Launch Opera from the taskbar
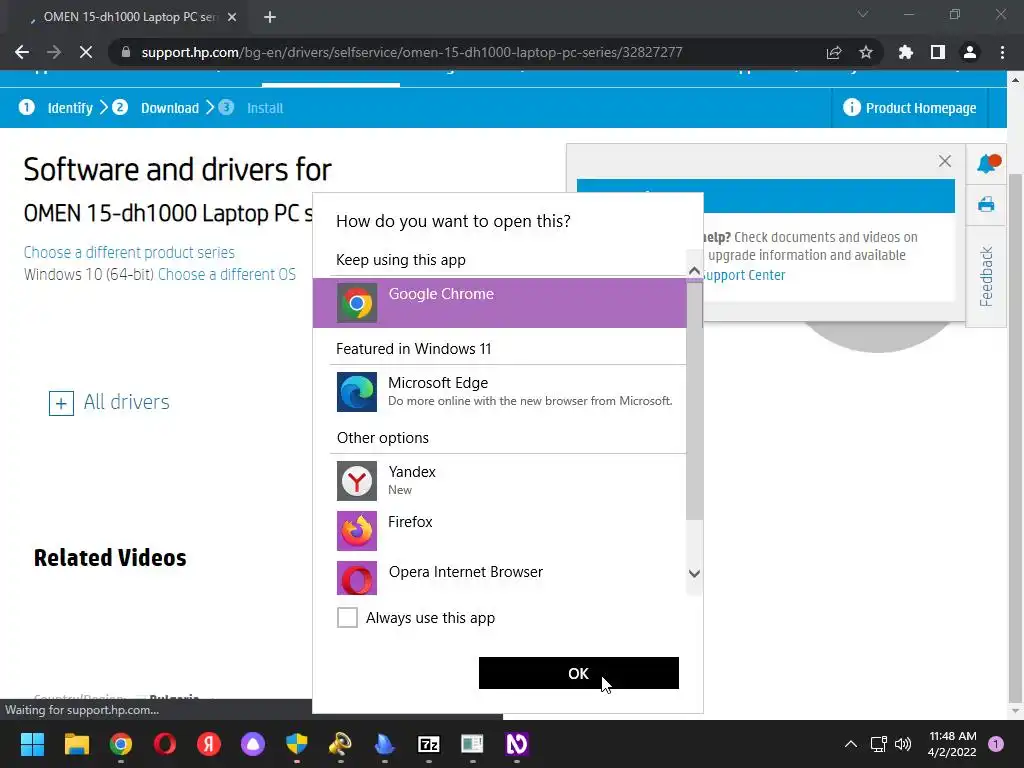The width and height of the screenshot is (1024, 768). (165, 744)
